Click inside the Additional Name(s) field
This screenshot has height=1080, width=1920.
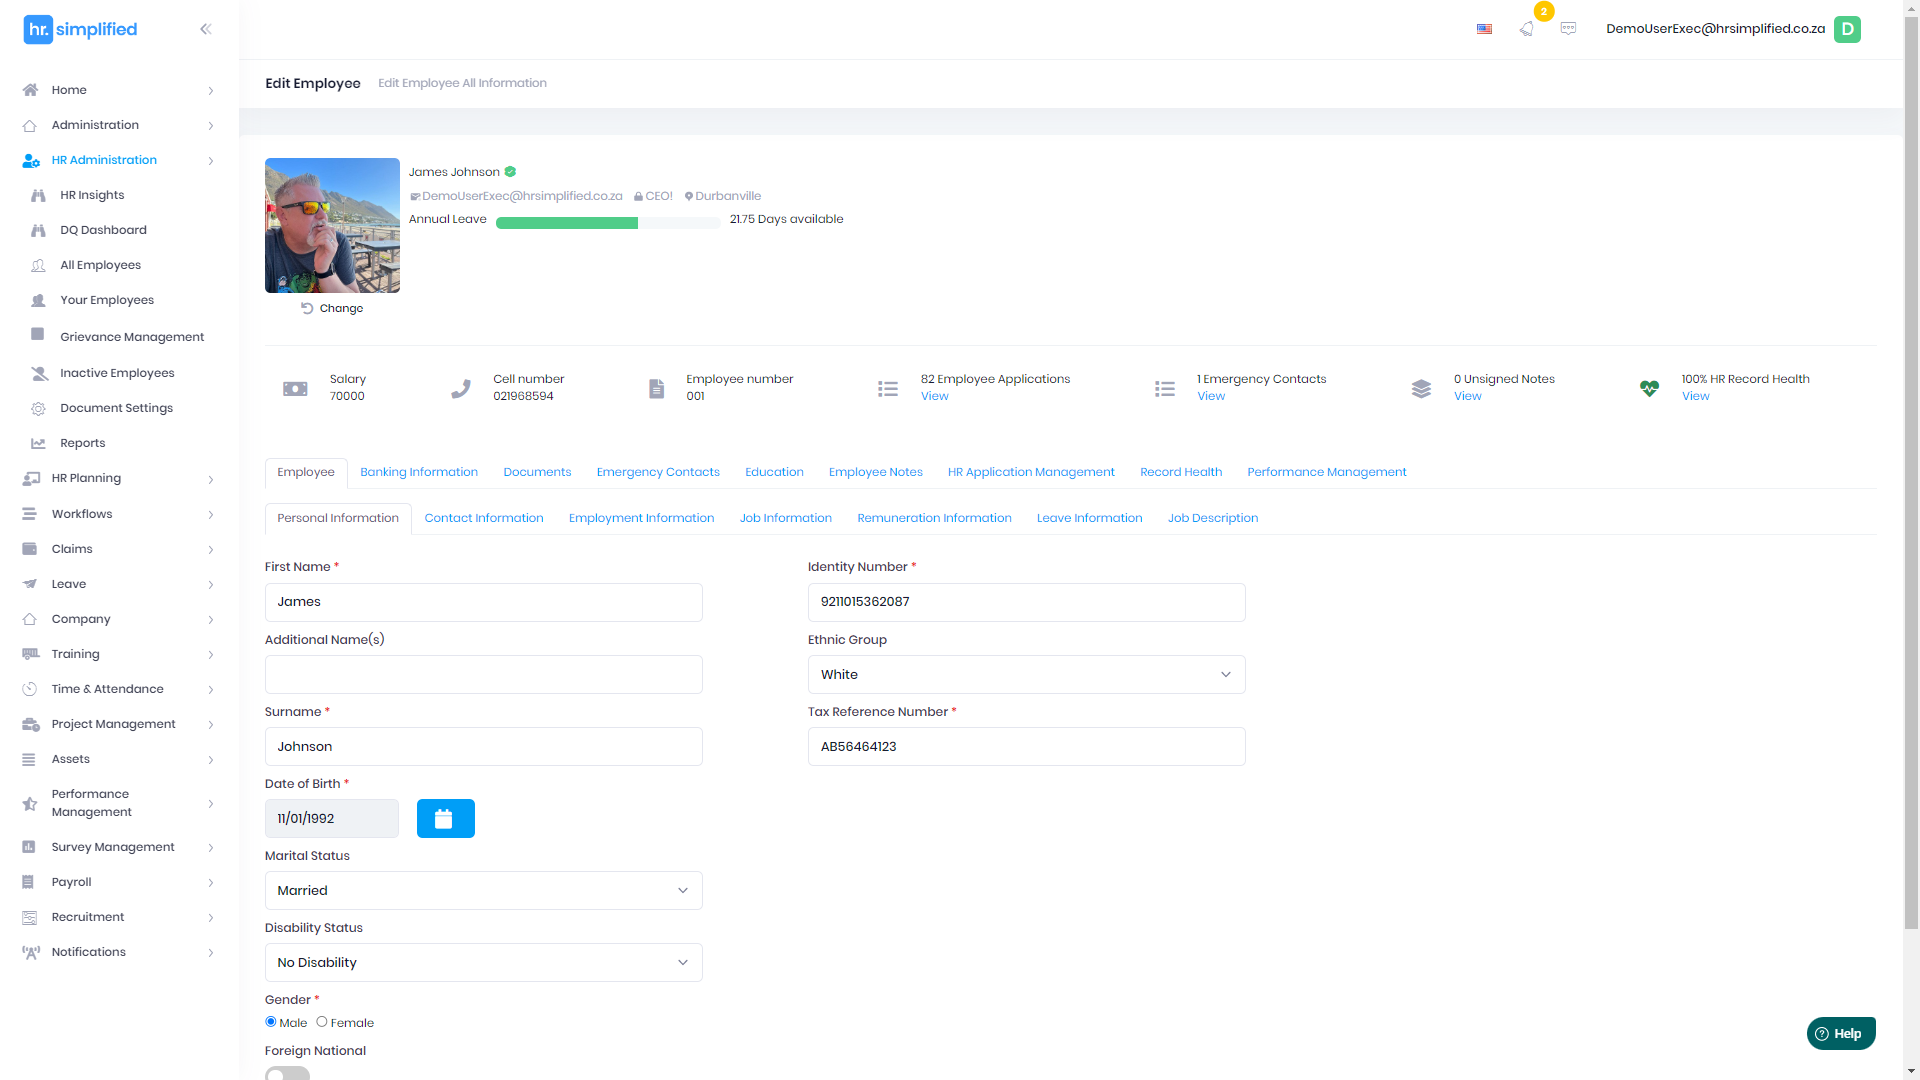pyautogui.click(x=483, y=674)
